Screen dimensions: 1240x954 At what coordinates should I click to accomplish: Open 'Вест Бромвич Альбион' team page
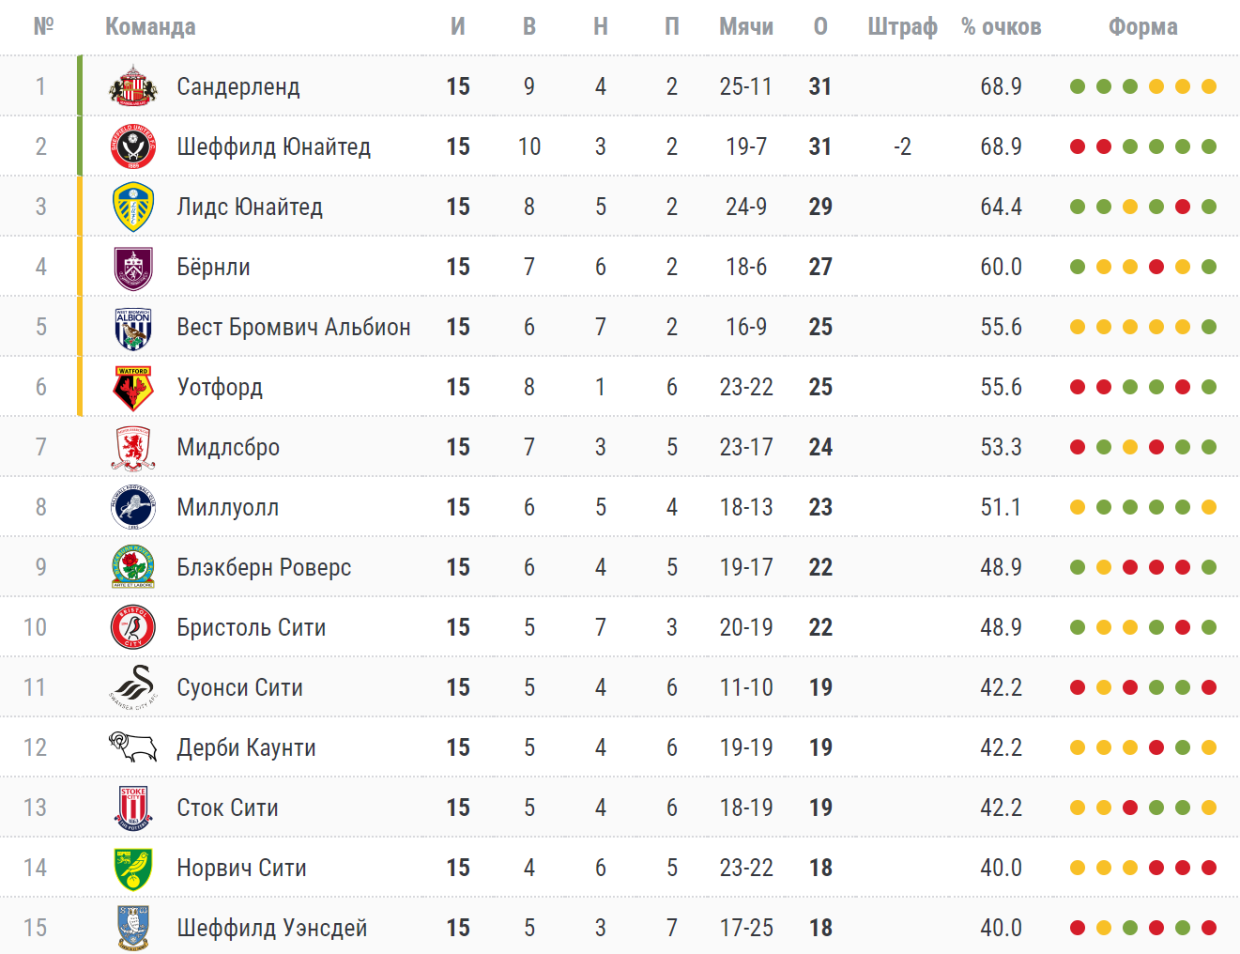tap(293, 327)
